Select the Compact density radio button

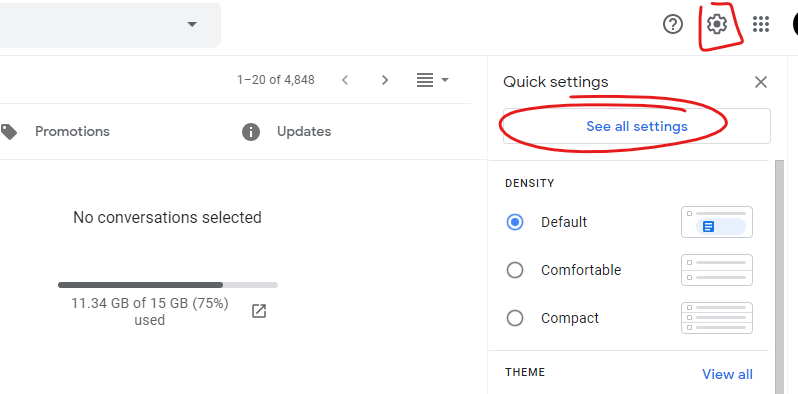pyautogui.click(x=515, y=318)
